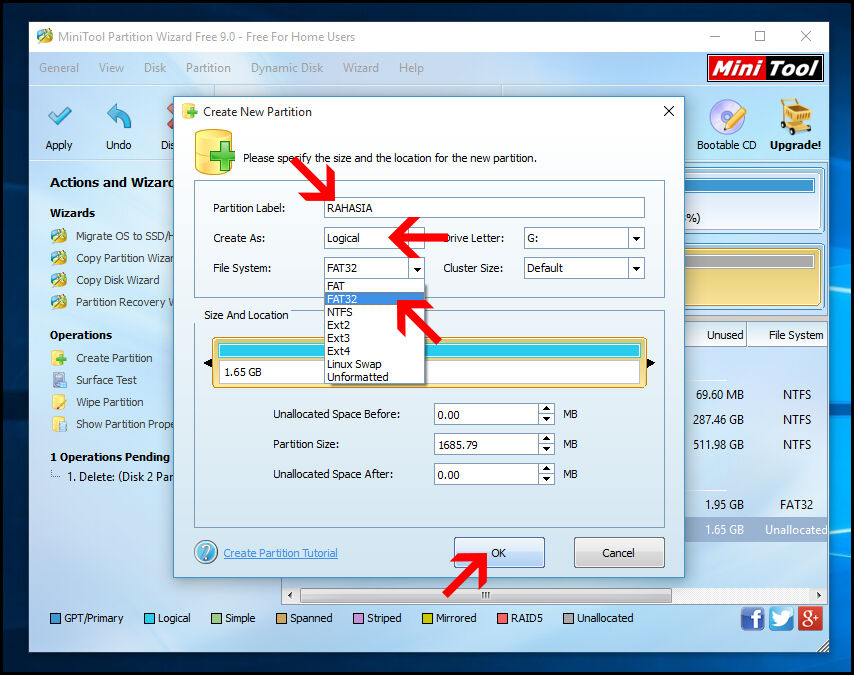Open the Twitter share icon

tap(781, 619)
